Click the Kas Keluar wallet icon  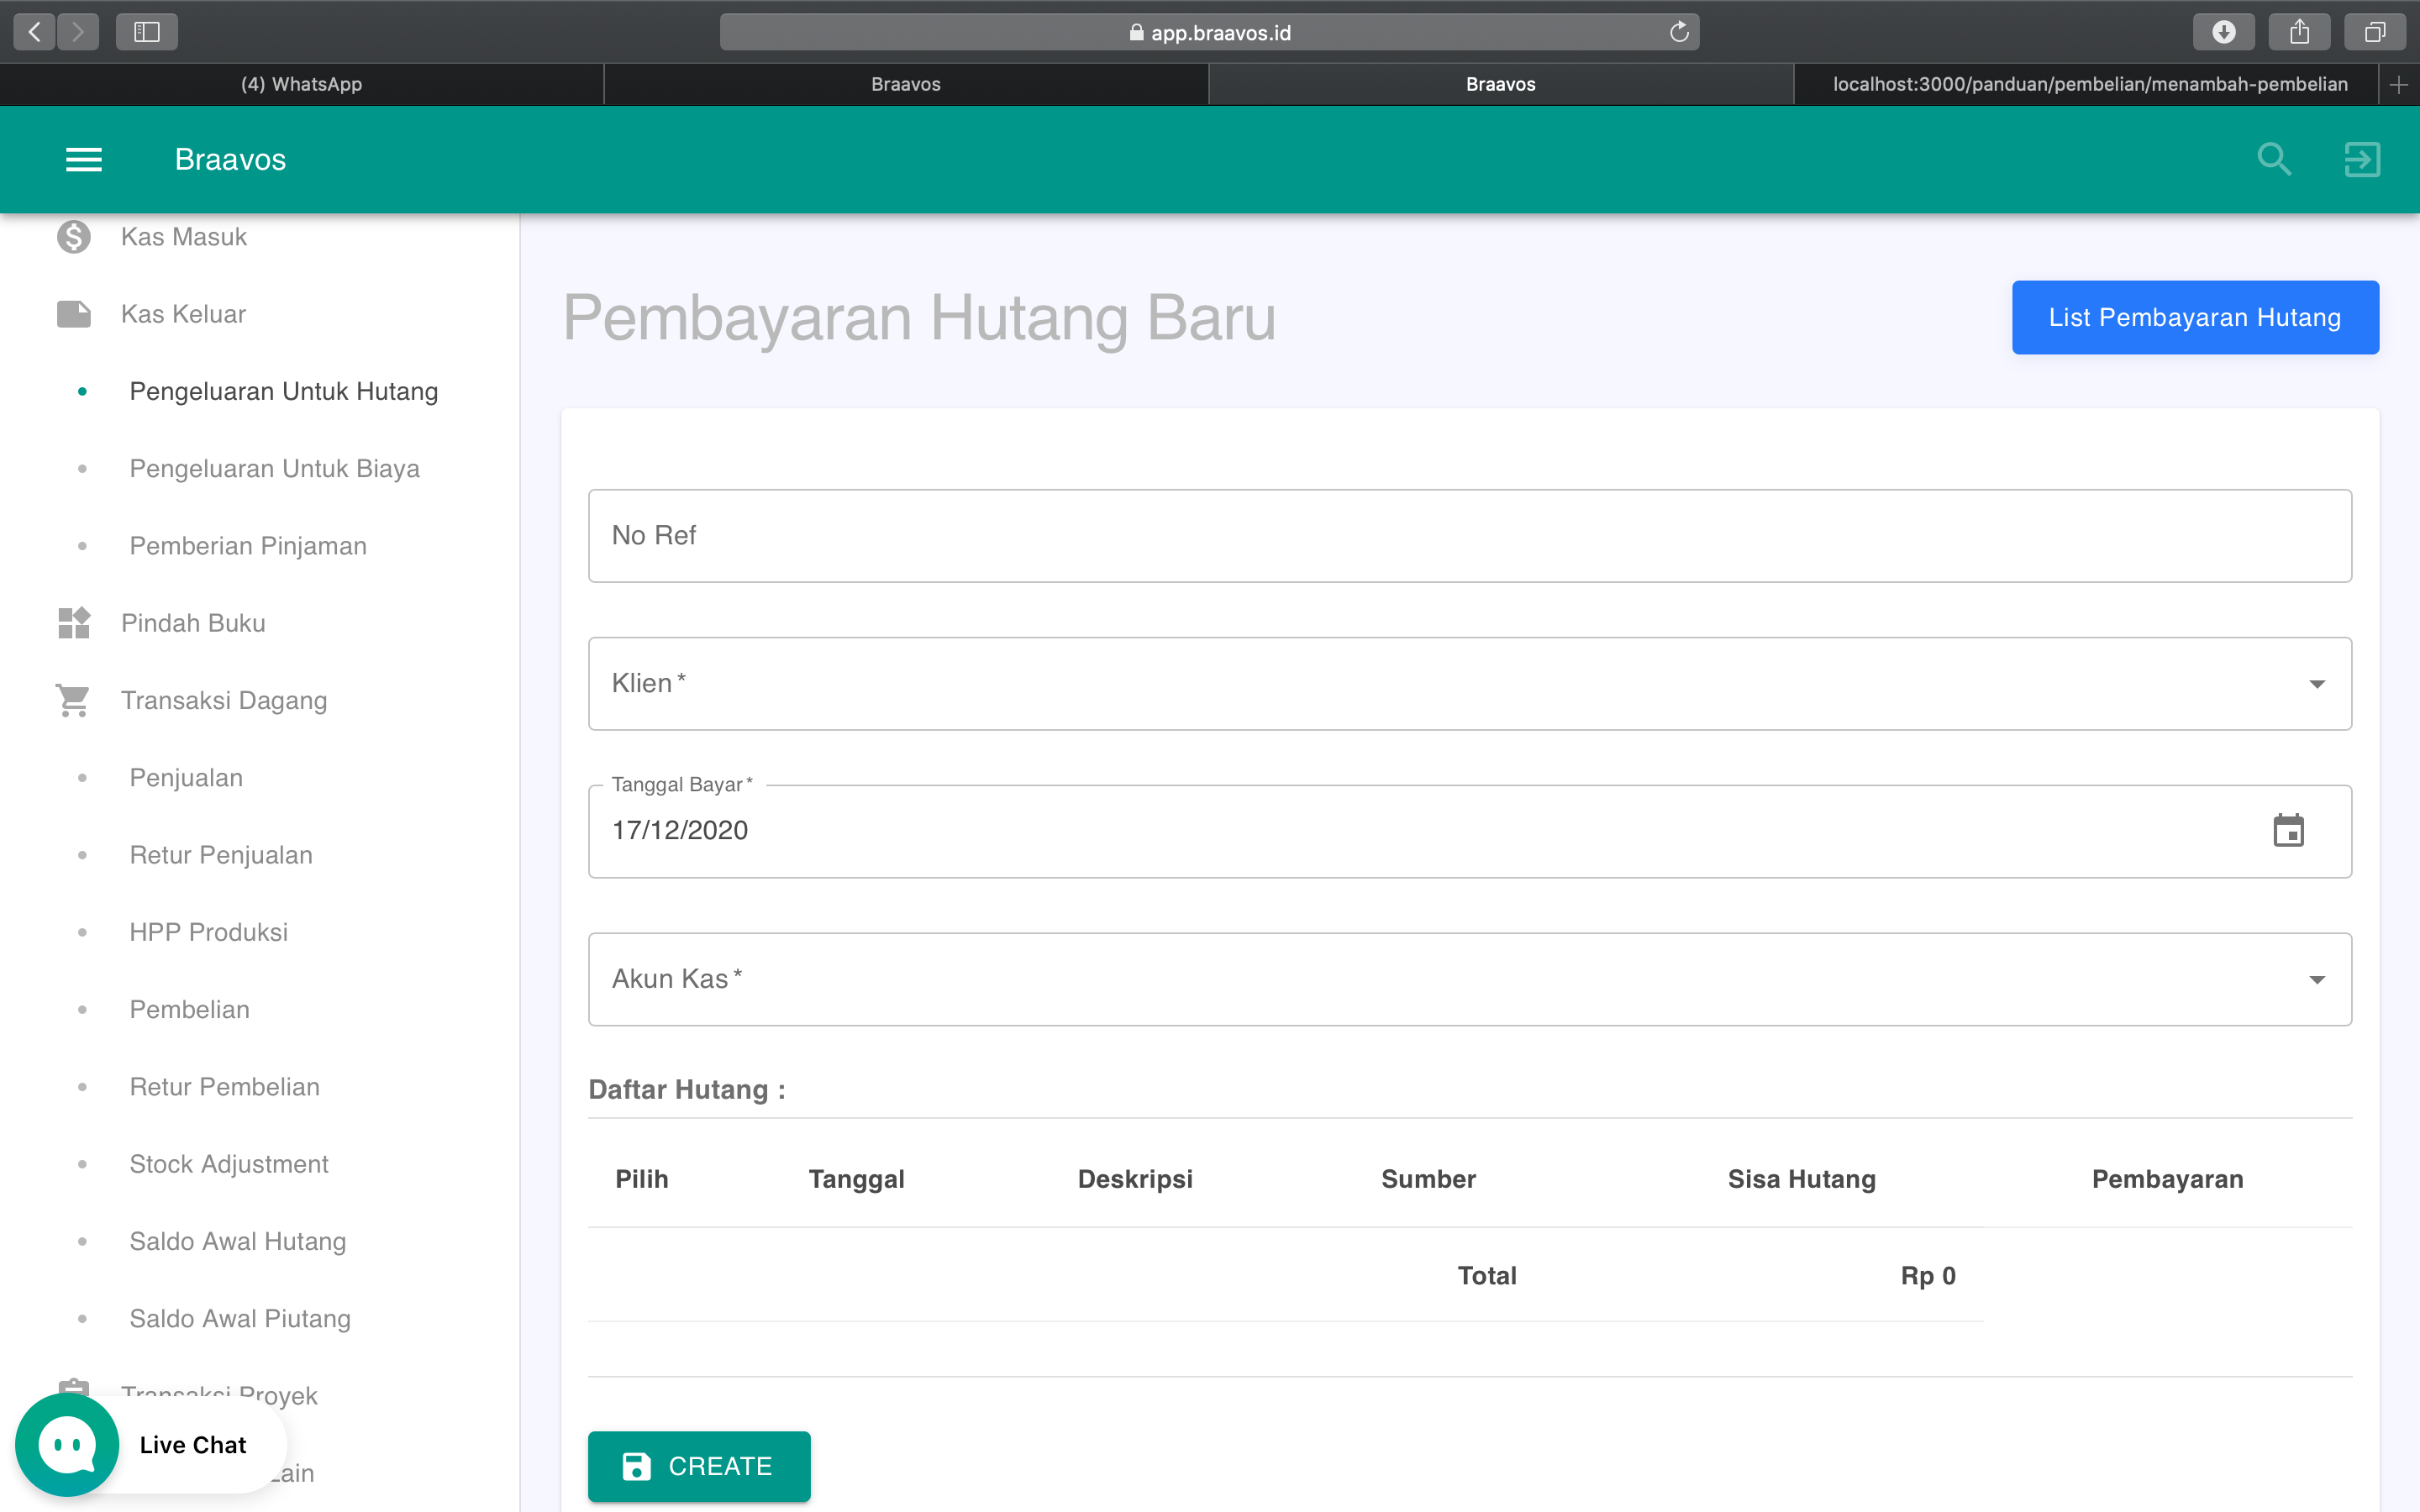[x=72, y=313]
